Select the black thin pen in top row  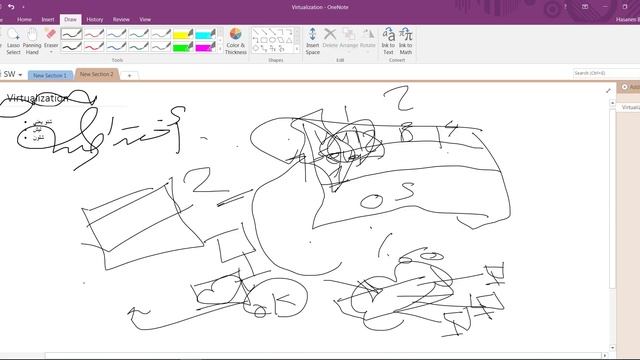71,34
